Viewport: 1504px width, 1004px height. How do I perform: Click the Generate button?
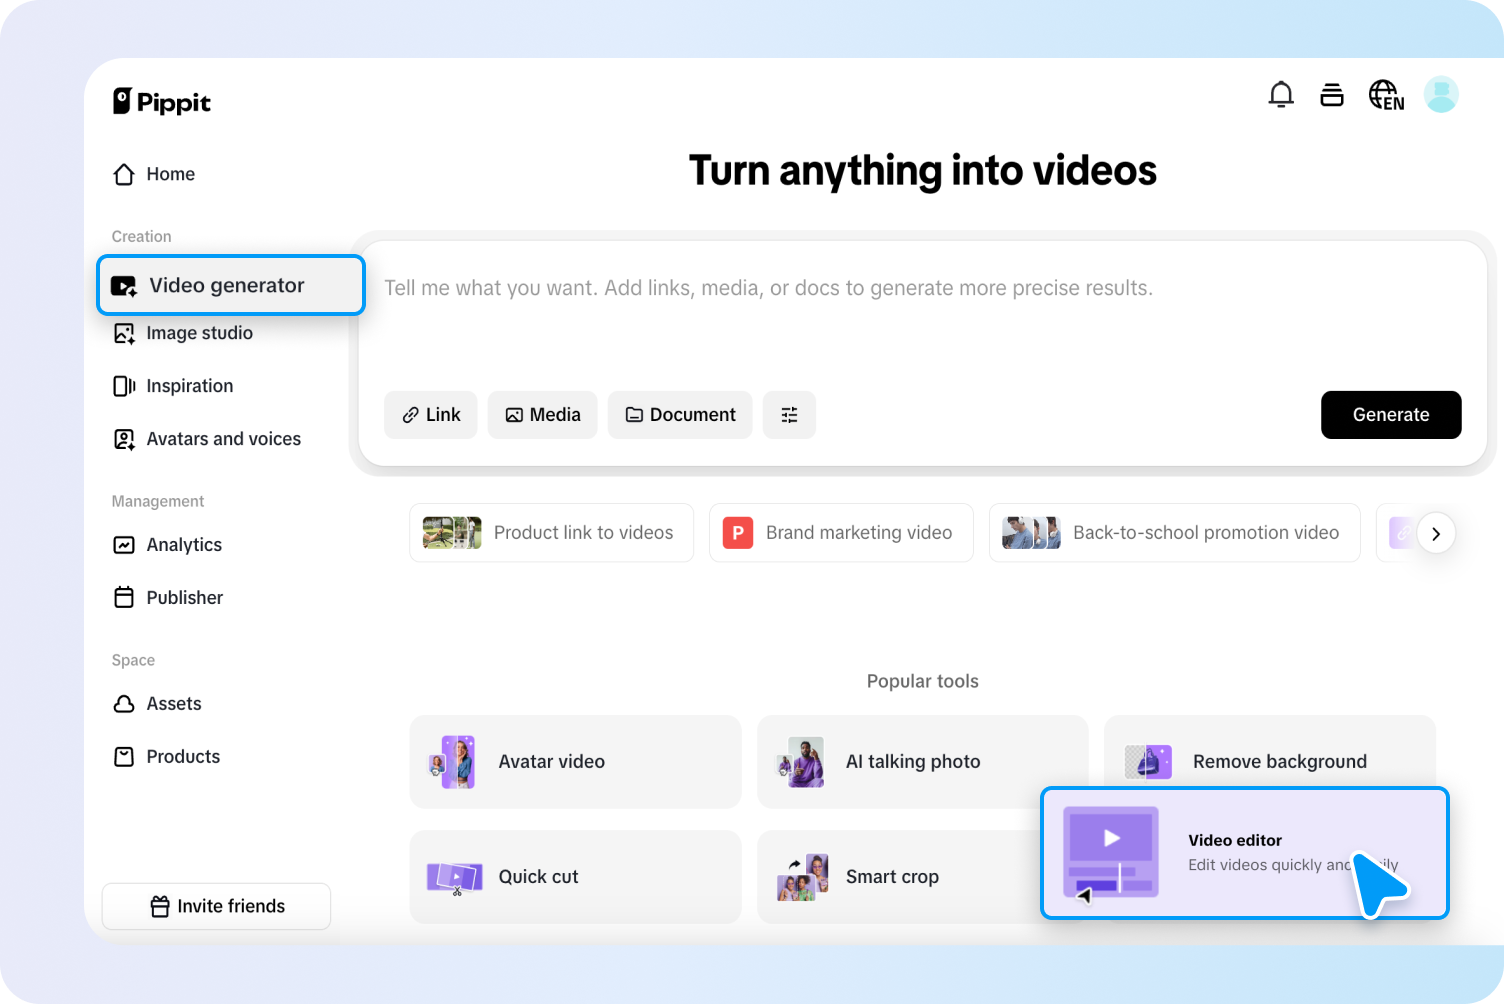pyautogui.click(x=1391, y=414)
